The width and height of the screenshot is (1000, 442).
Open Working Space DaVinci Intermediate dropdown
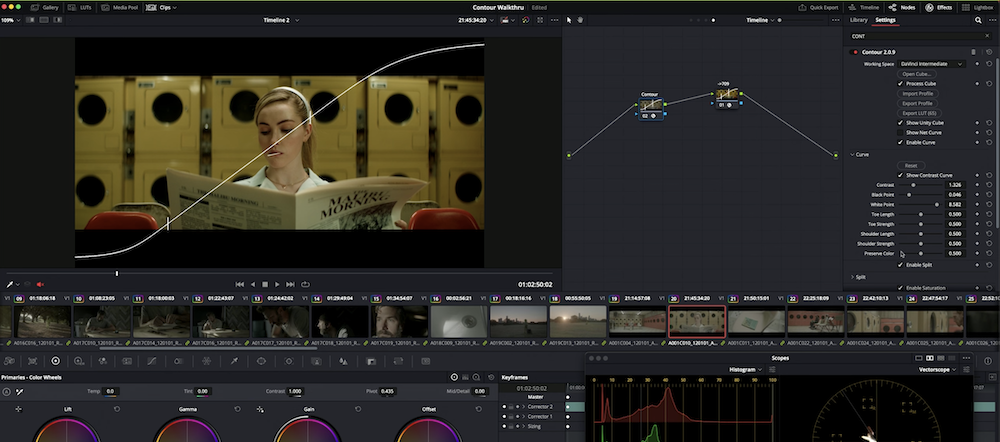[931, 64]
